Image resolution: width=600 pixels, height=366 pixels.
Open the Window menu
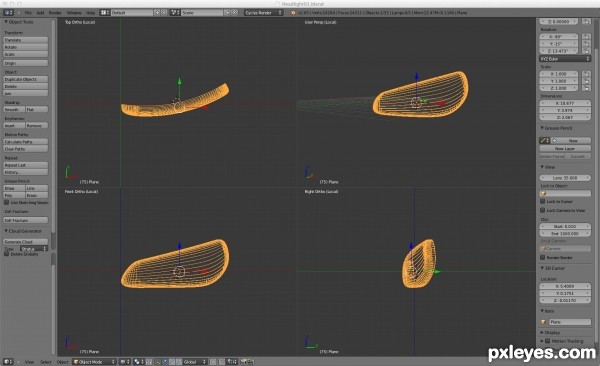coord(74,13)
